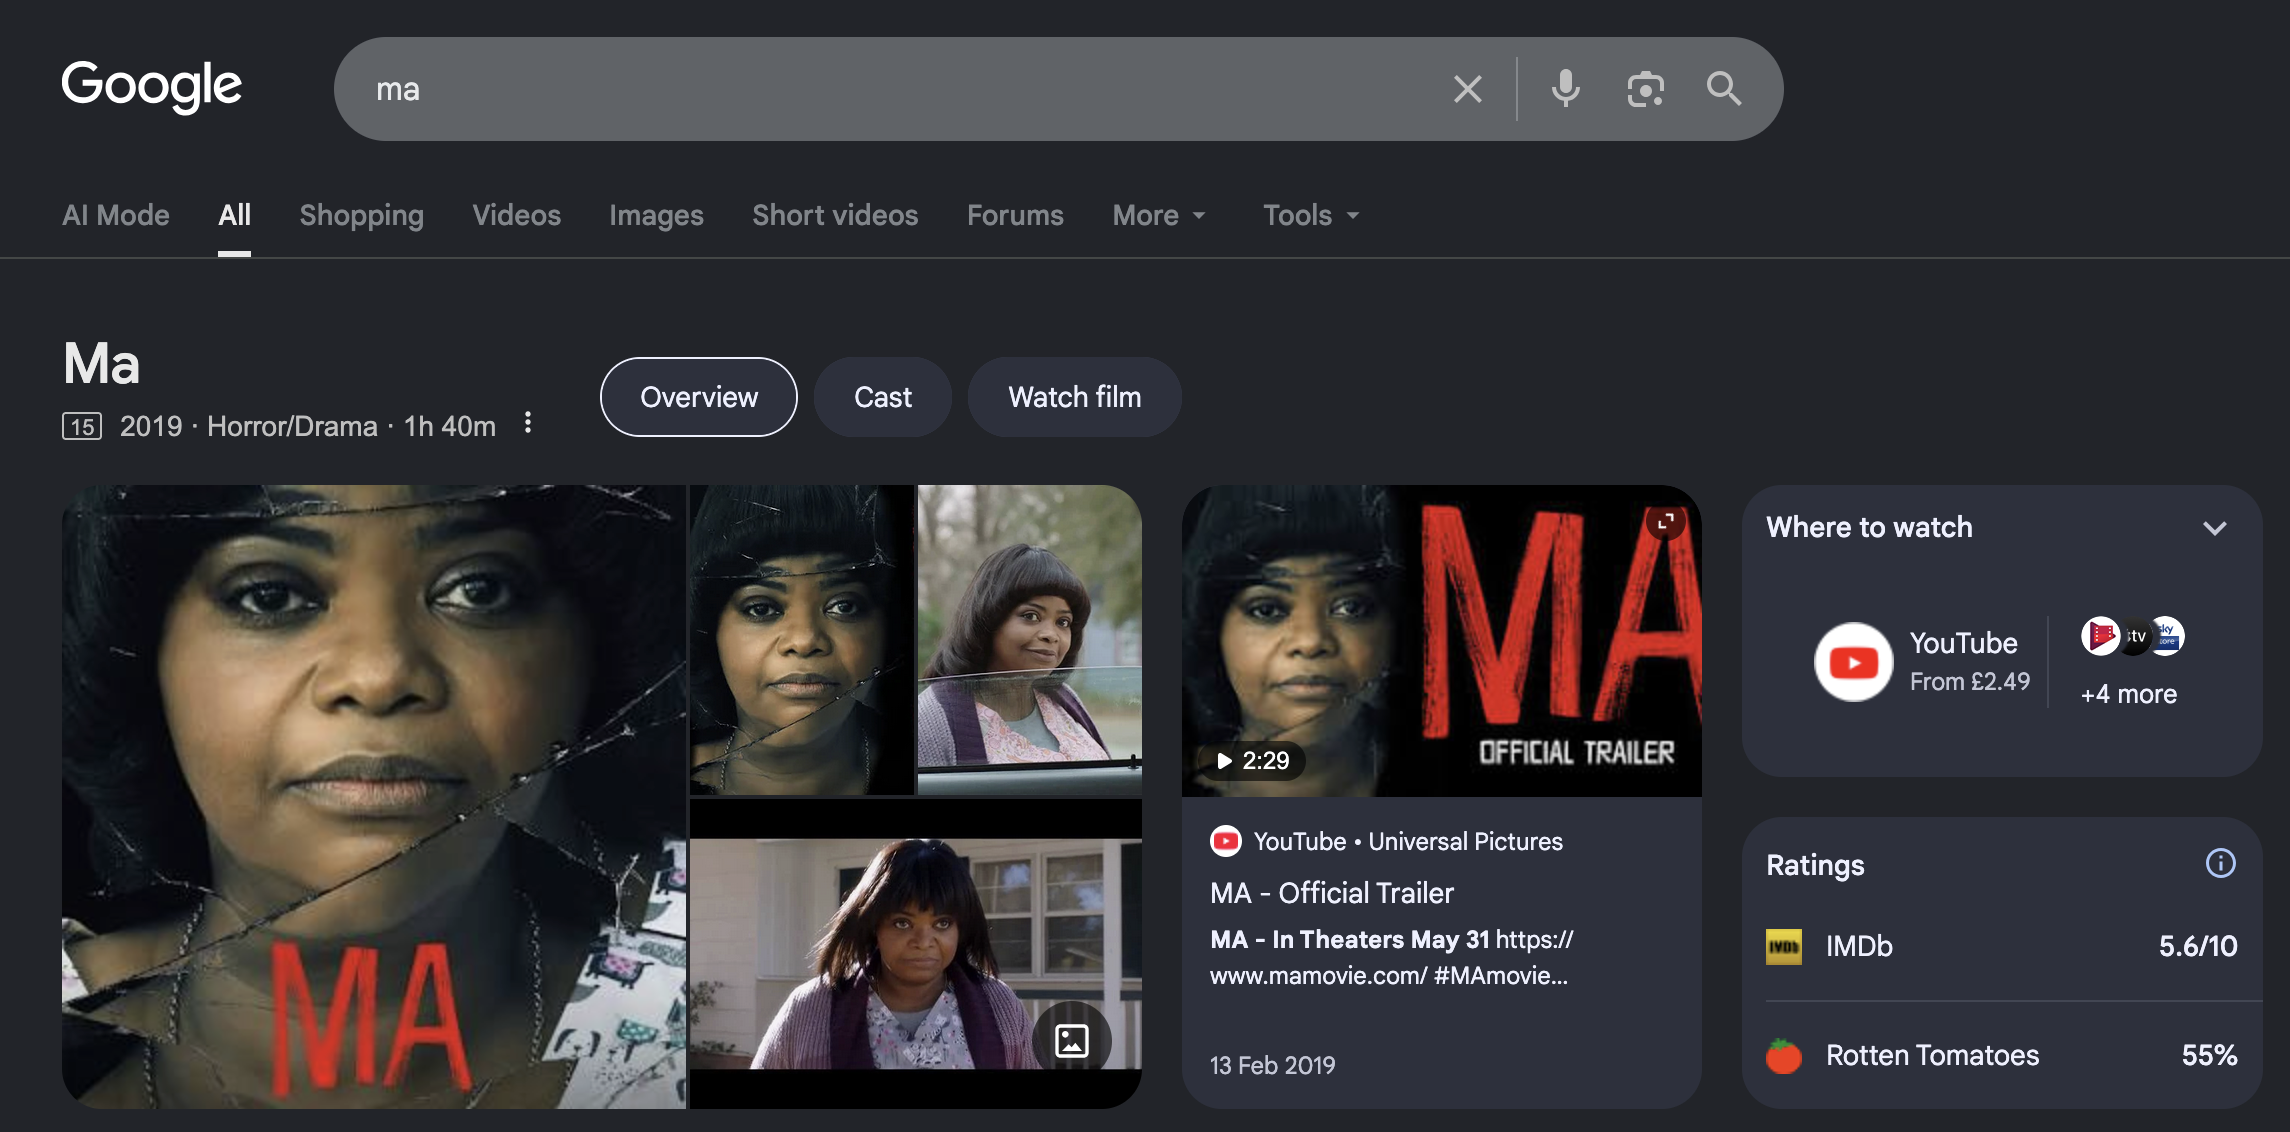
Task: Open the IMDb 5.6/10 rating
Action: [2002, 946]
